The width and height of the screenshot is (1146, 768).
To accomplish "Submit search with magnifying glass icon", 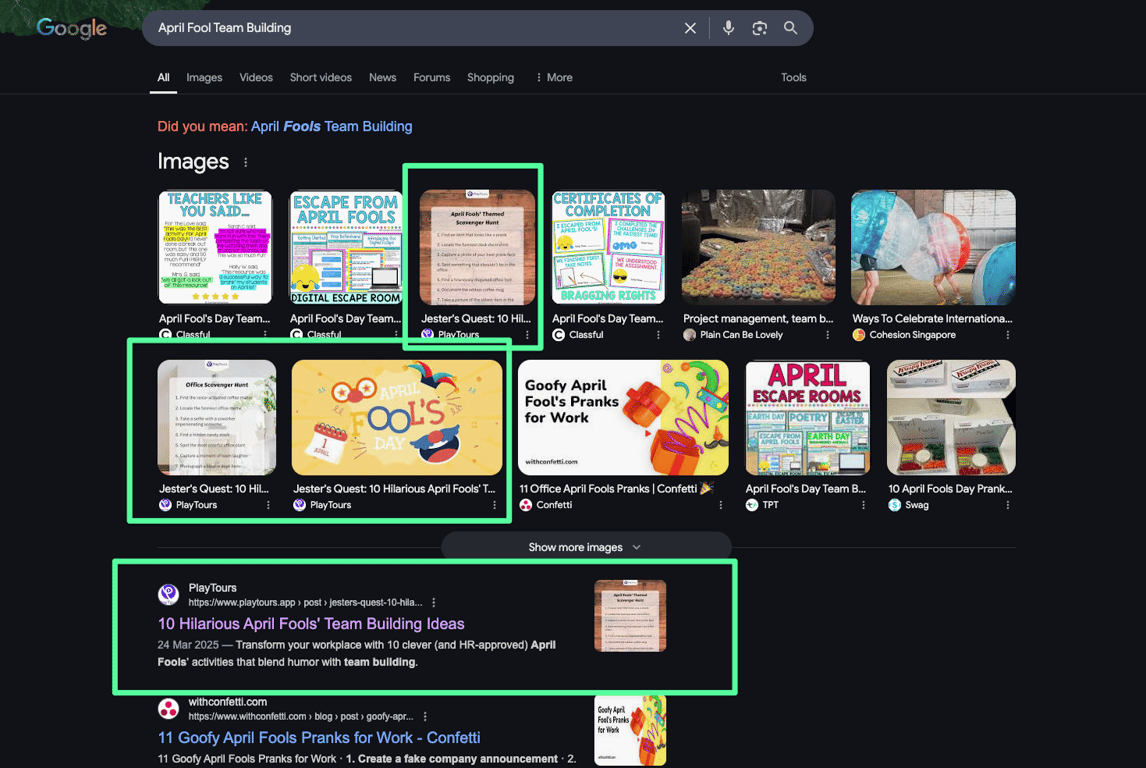I will pyautogui.click(x=790, y=28).
